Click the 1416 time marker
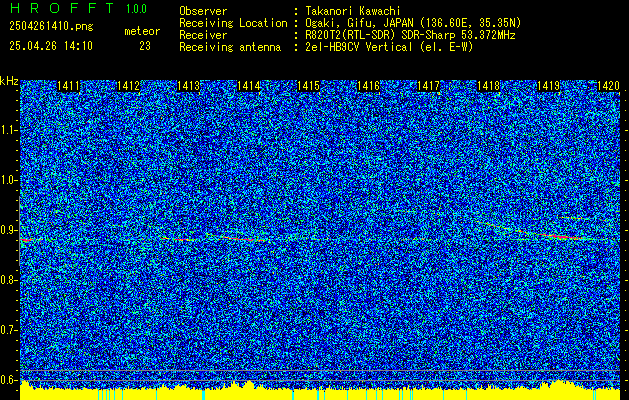The height and width of the screenshot is (400, 629). point(368,86)
